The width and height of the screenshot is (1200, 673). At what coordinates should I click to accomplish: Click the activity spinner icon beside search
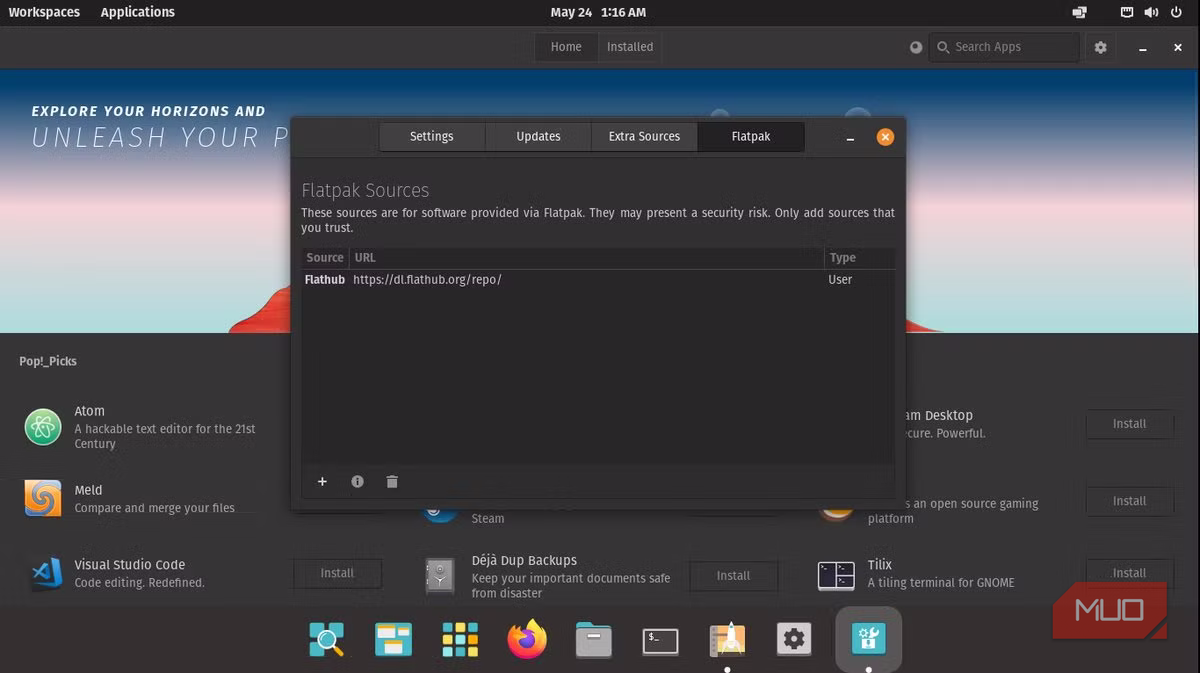[915, 47]
